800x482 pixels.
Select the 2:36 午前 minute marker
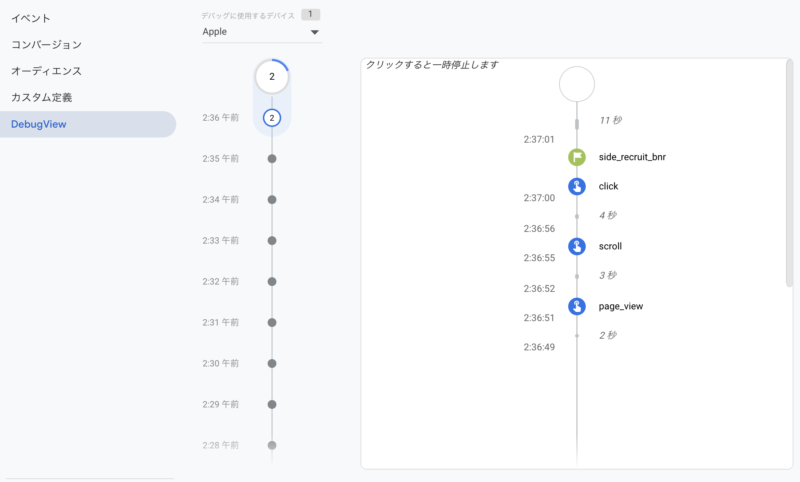click(x=271, y=118)
